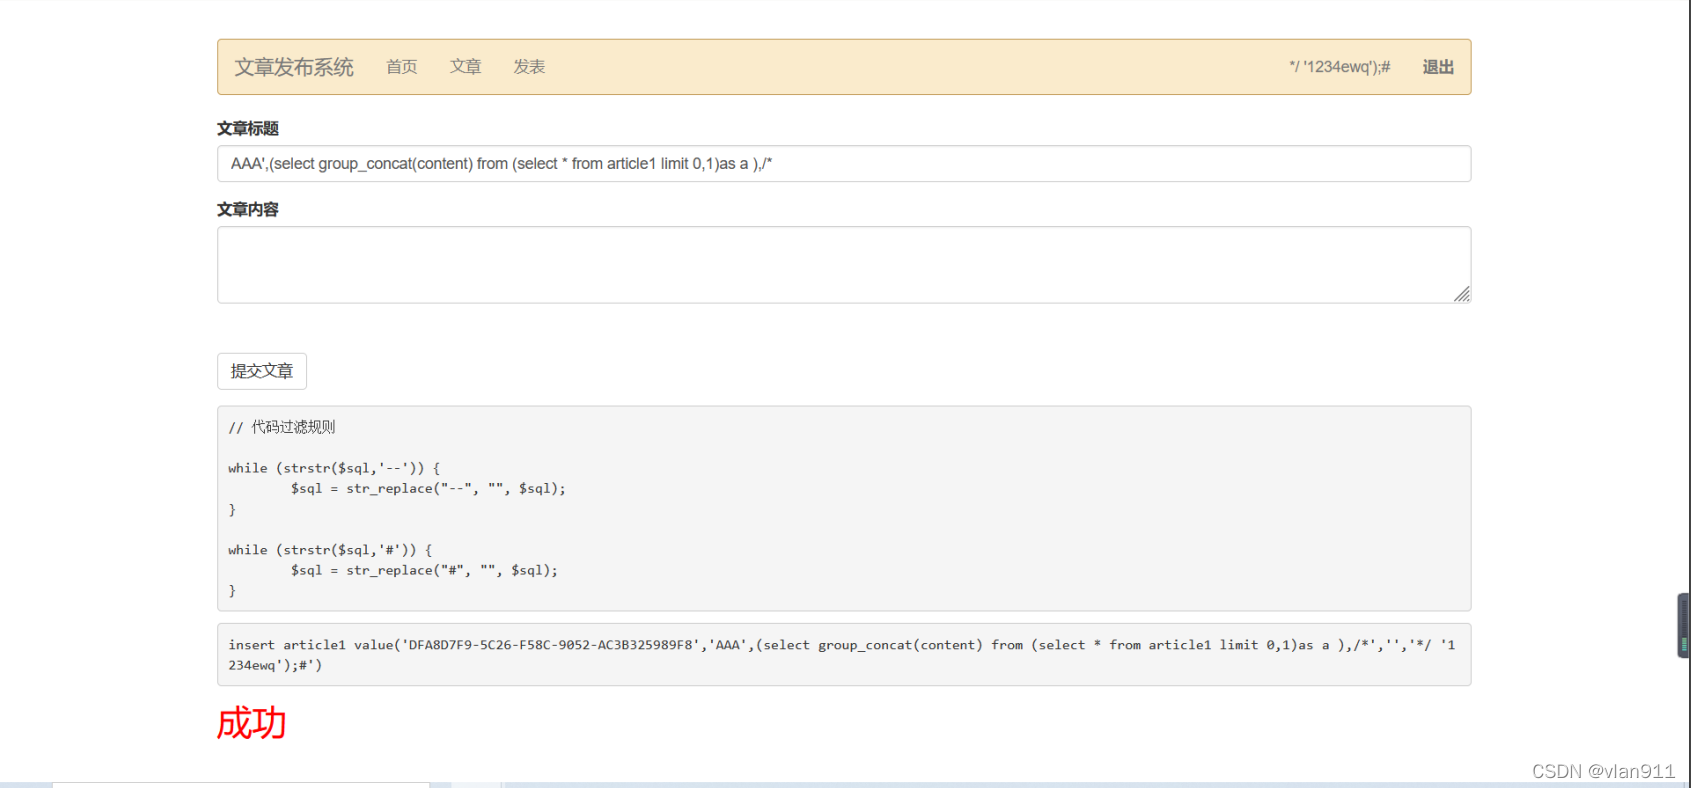
Task: Focus the 文章标题 input field
Action: (844, 164)
